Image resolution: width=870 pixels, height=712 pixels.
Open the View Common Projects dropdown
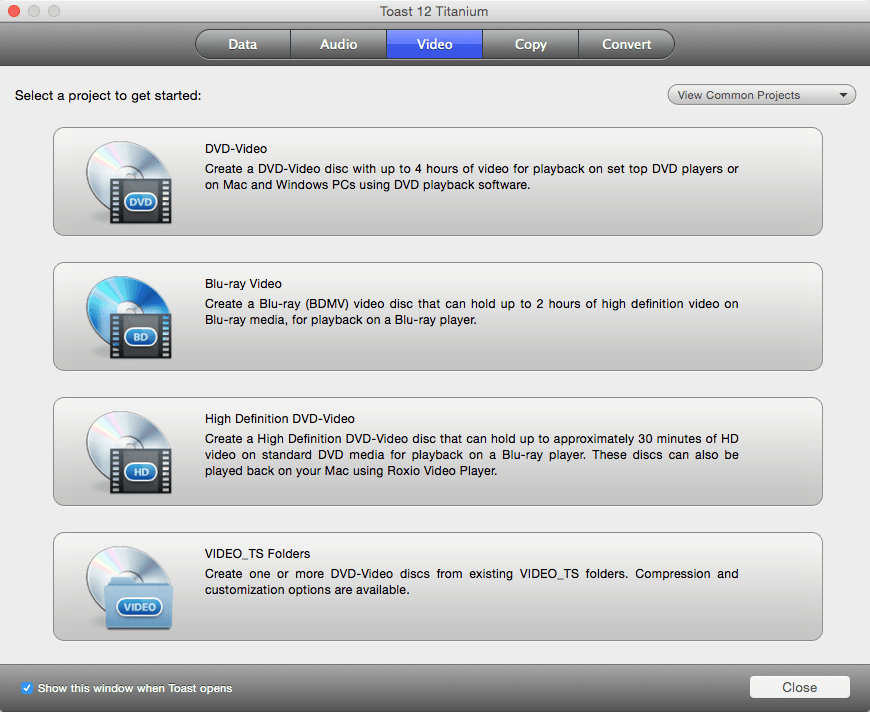point(761,95)
